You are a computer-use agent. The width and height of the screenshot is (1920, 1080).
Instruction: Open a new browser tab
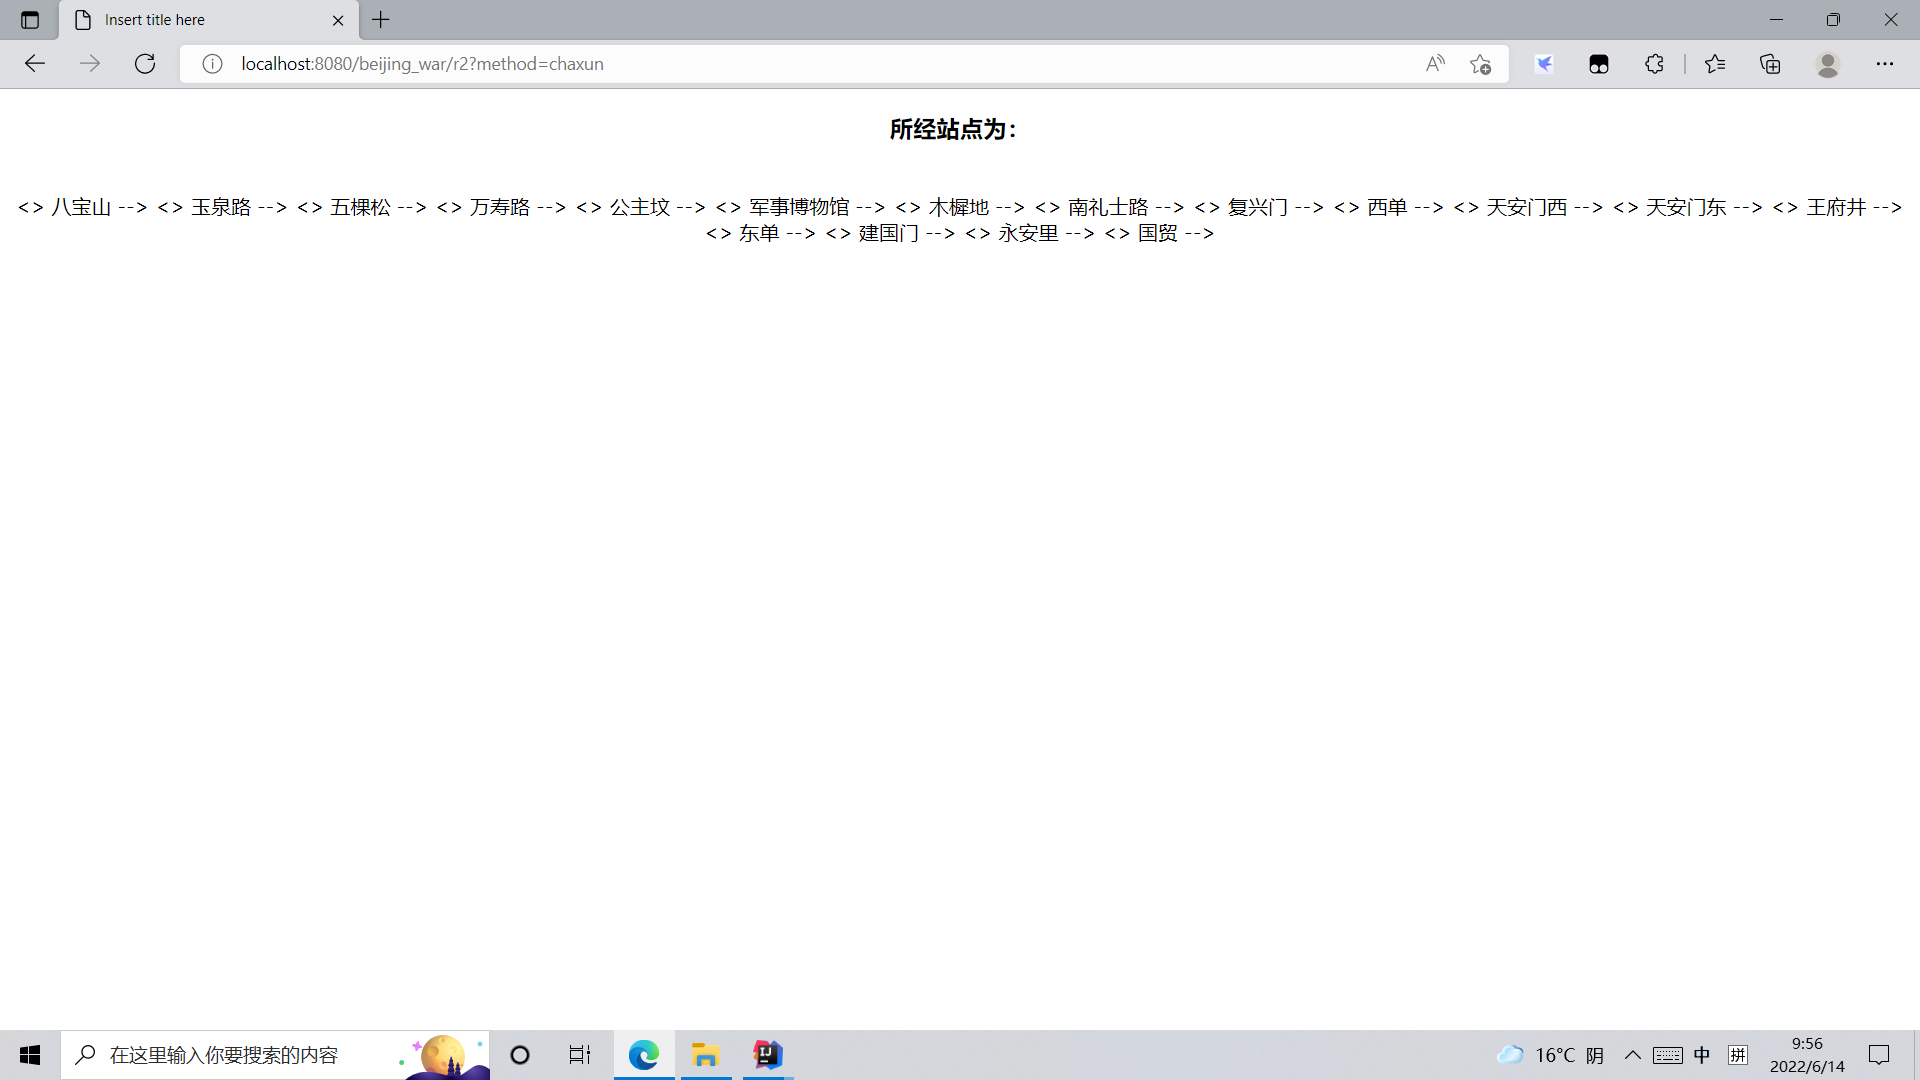pos(381,20)
